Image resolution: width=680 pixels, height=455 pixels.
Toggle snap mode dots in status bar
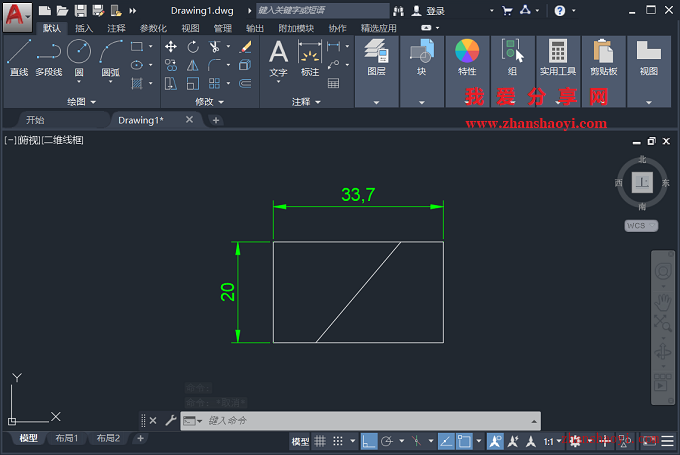tap(338, 441)
